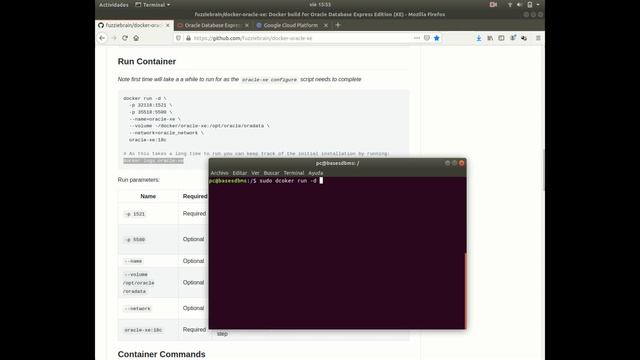Open Terminal app menu in top bar
The height and width of the screenshot is (360, 640).
[x=153, y=5]
